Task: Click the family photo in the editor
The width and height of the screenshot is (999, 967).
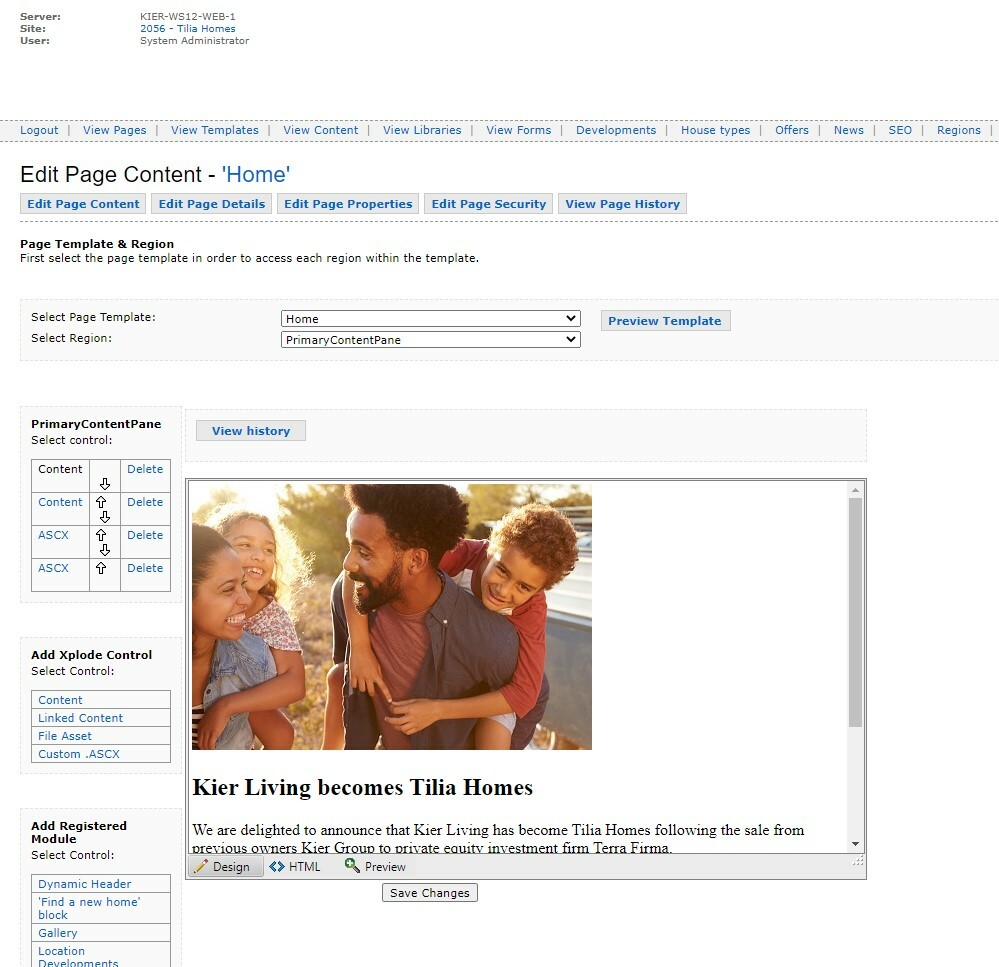Action: coord(392,617)
